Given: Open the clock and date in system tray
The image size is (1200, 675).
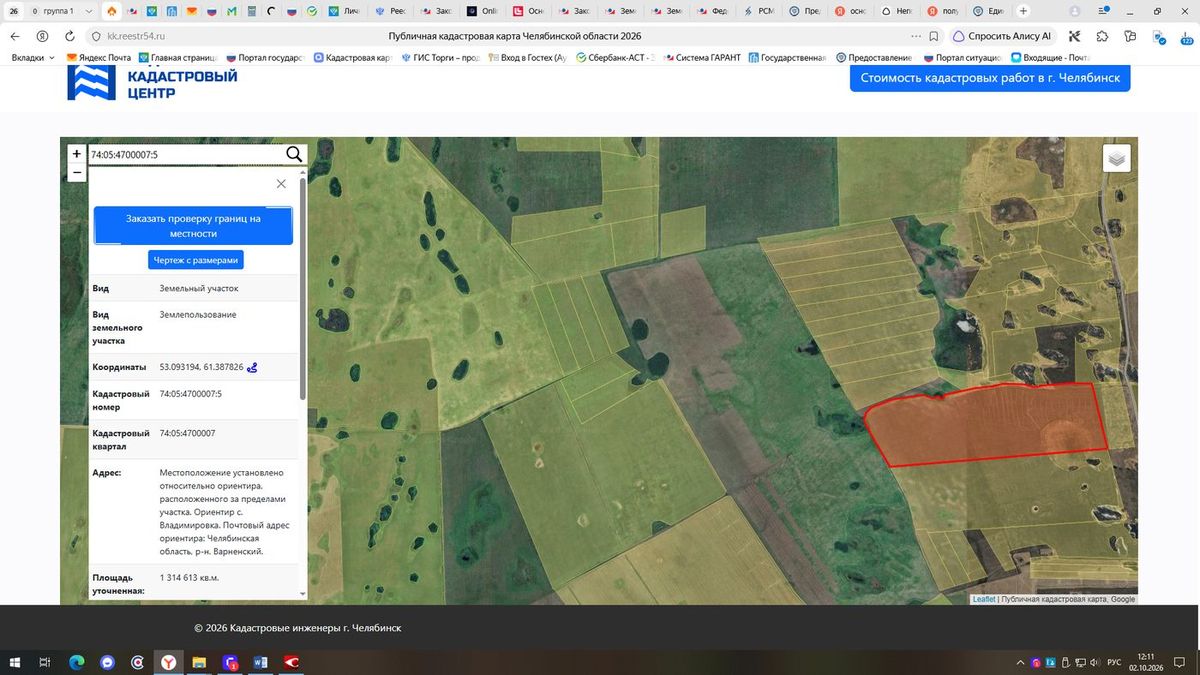Looking at the screenshot, I should [x=1146, y=662].
